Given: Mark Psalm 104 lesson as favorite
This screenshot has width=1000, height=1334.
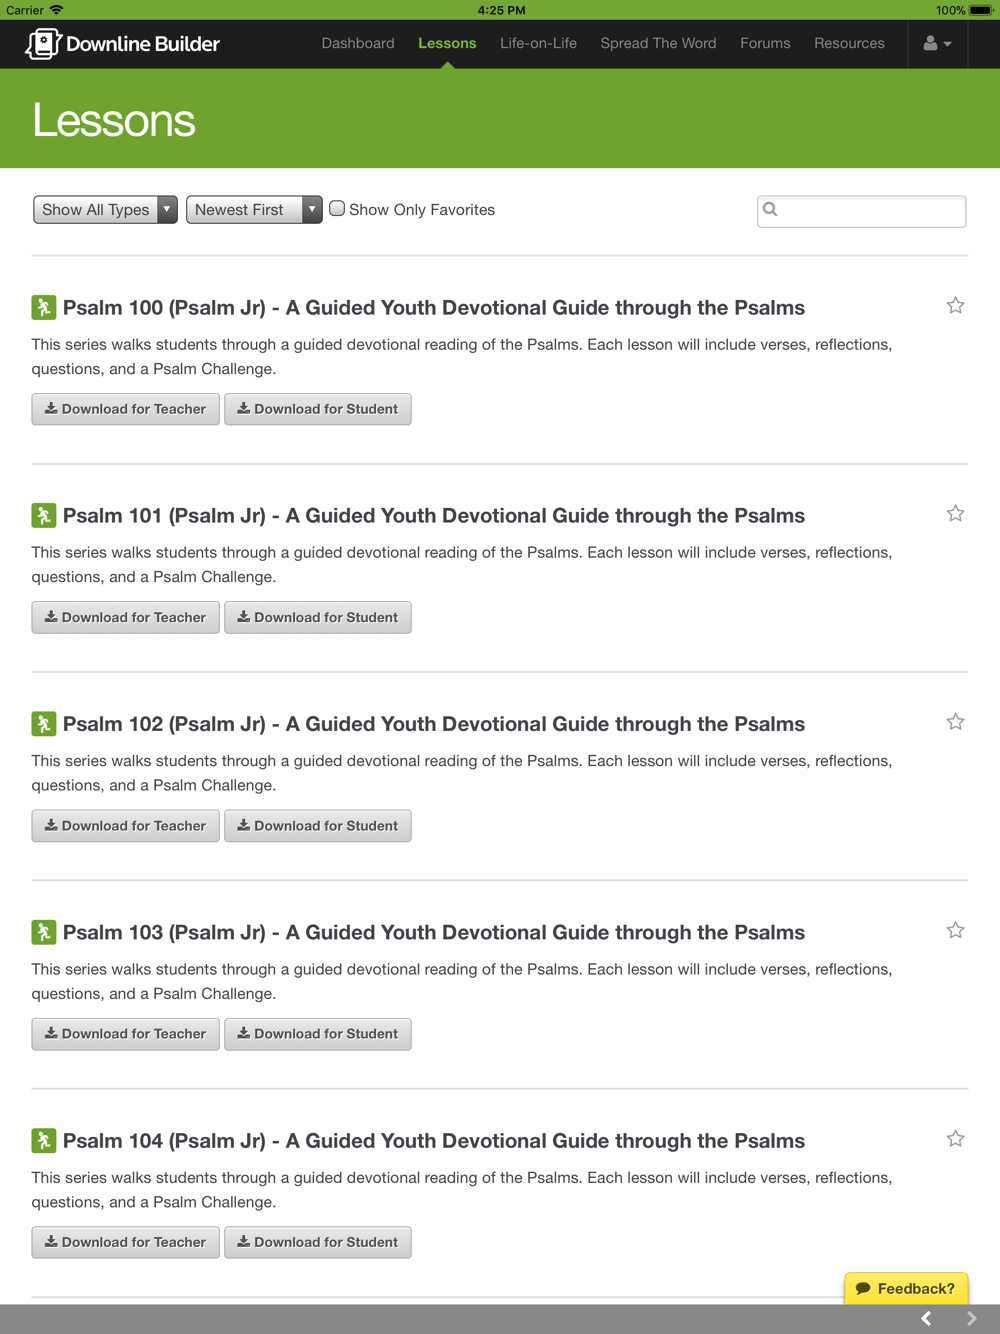Looking at the screenshot, I should pos(955,1139).
